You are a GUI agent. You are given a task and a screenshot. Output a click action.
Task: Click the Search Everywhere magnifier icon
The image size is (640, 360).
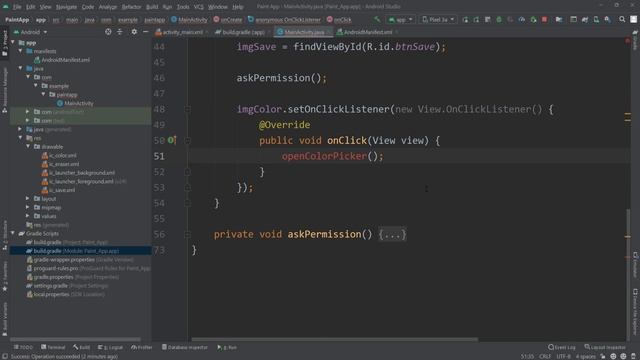point(622,19)
